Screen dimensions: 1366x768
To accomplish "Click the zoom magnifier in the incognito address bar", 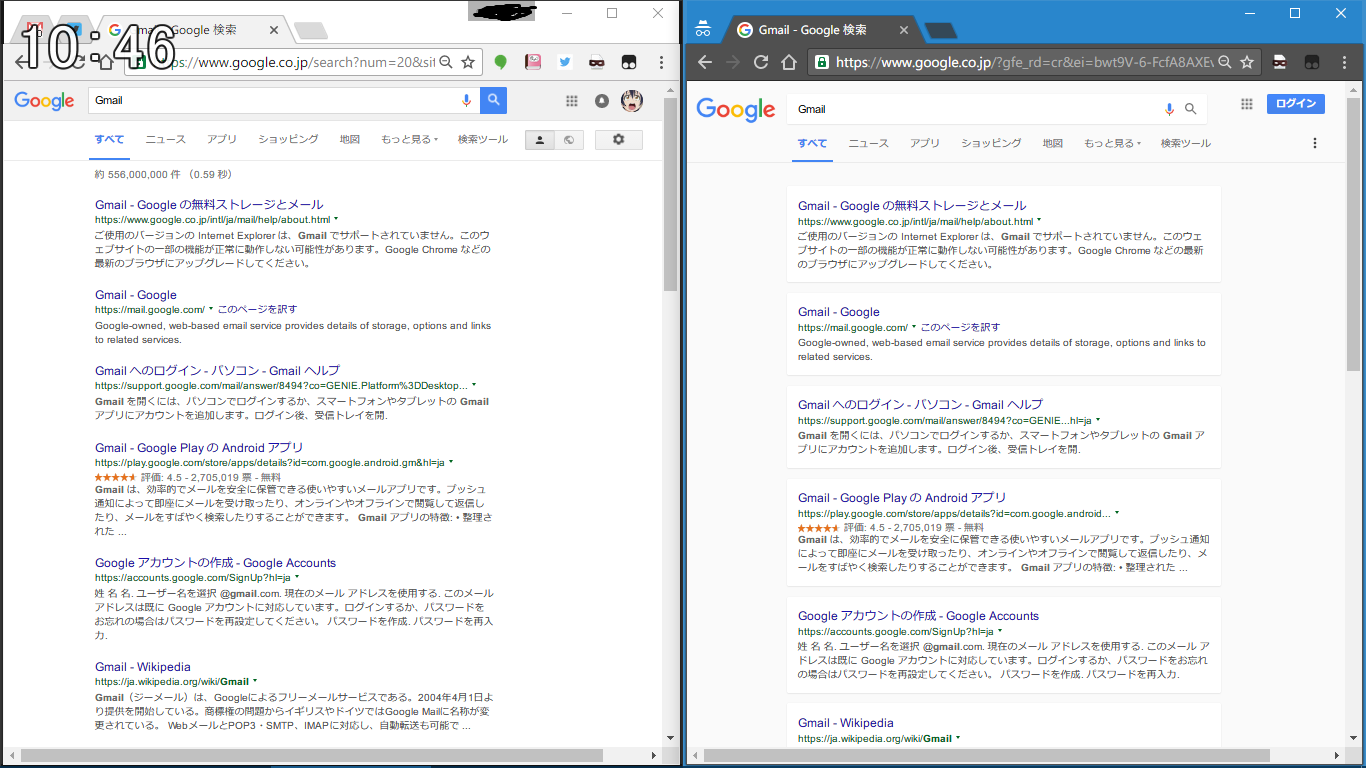I will pos(1225,62).
